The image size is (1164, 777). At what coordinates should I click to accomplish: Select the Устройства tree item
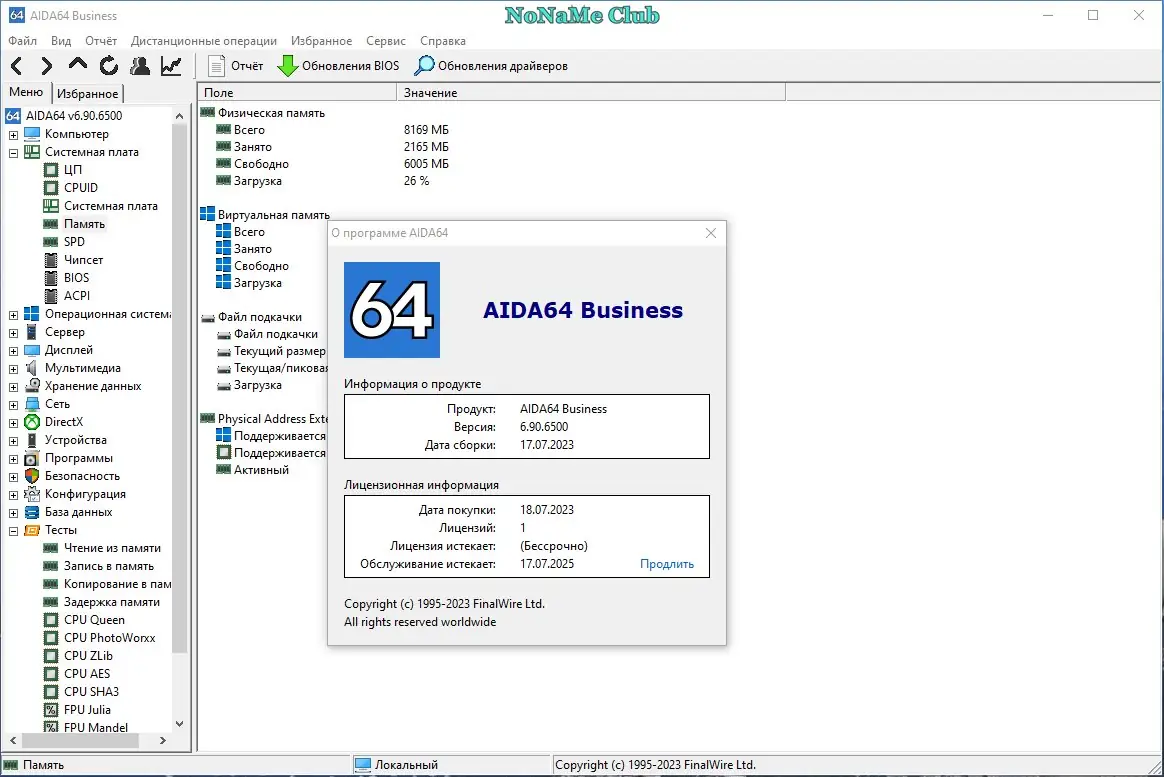(x=76, y=440)
